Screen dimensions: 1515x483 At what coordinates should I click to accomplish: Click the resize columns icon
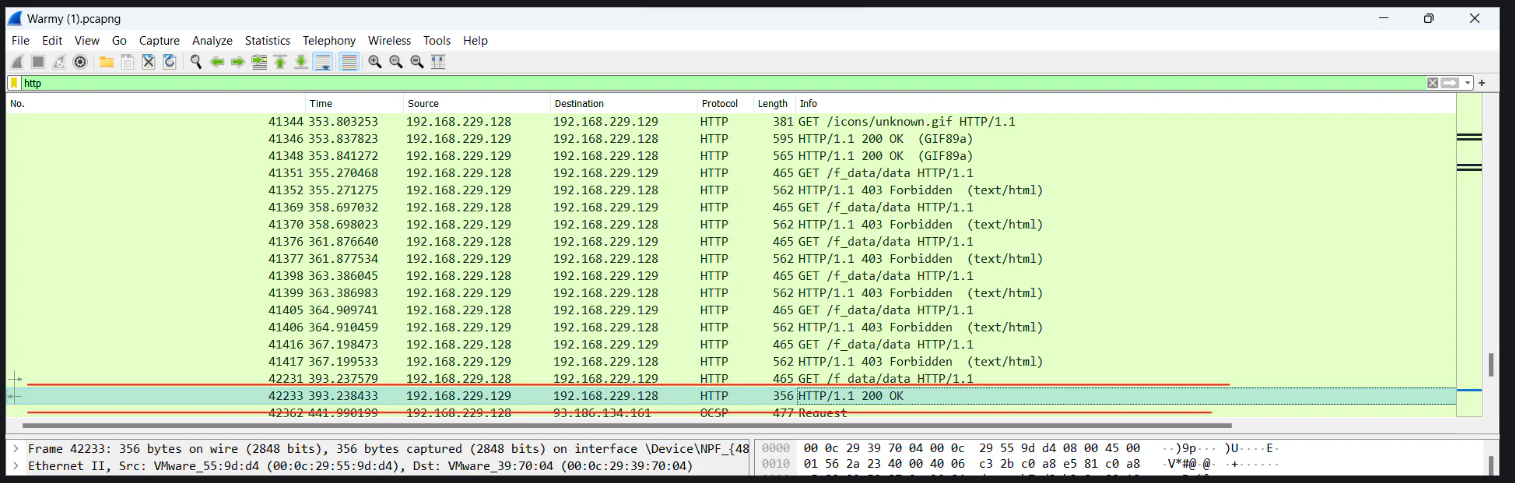438,62
